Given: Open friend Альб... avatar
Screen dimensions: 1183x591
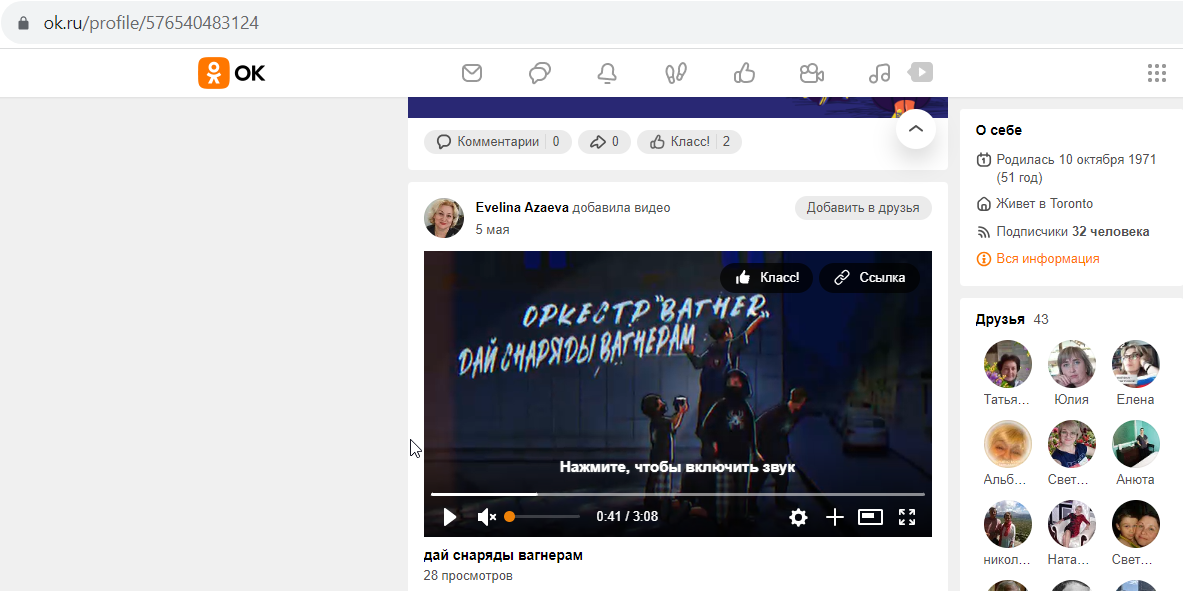Looking at the screenshot, I should click(x=1007, y=444).
